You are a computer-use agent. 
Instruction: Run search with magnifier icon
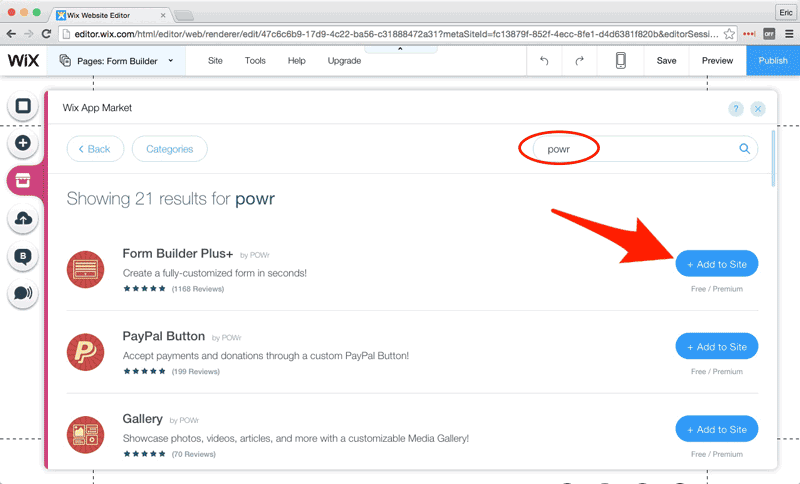tap(744, 148)
